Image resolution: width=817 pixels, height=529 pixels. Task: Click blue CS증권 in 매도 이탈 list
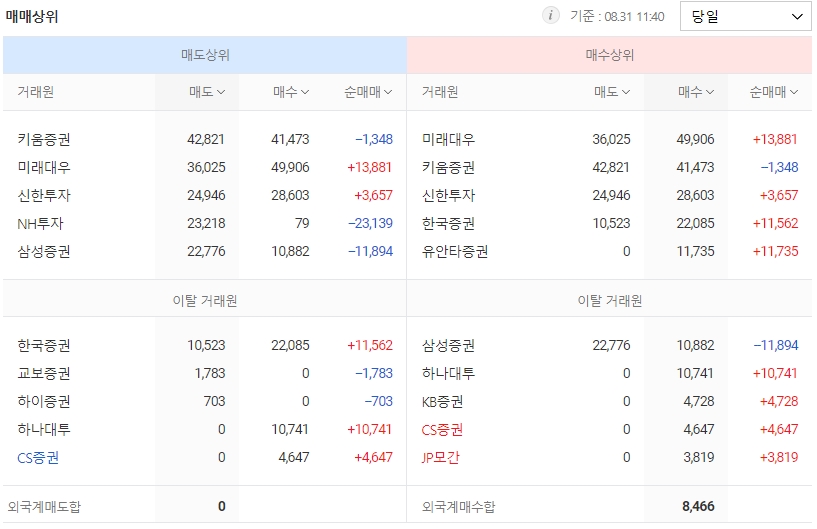(38, 458)
